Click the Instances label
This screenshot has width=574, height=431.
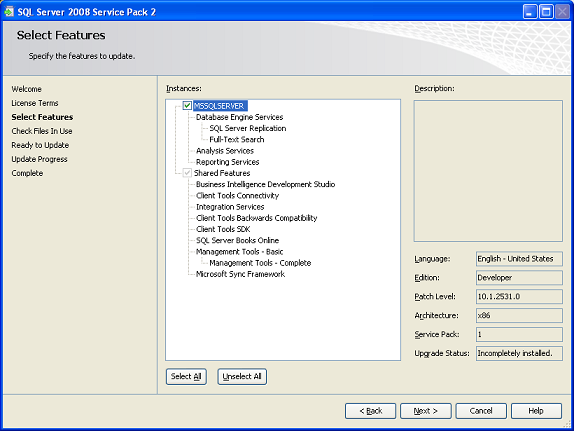184,89
